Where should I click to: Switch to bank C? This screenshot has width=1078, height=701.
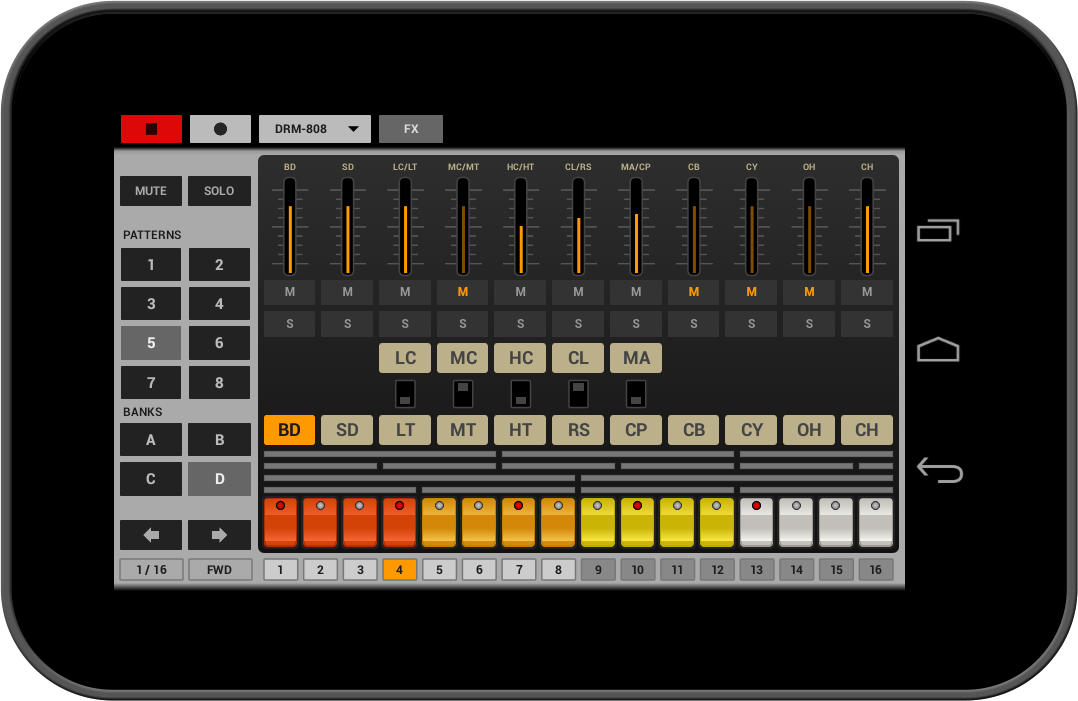coord(151,479)
